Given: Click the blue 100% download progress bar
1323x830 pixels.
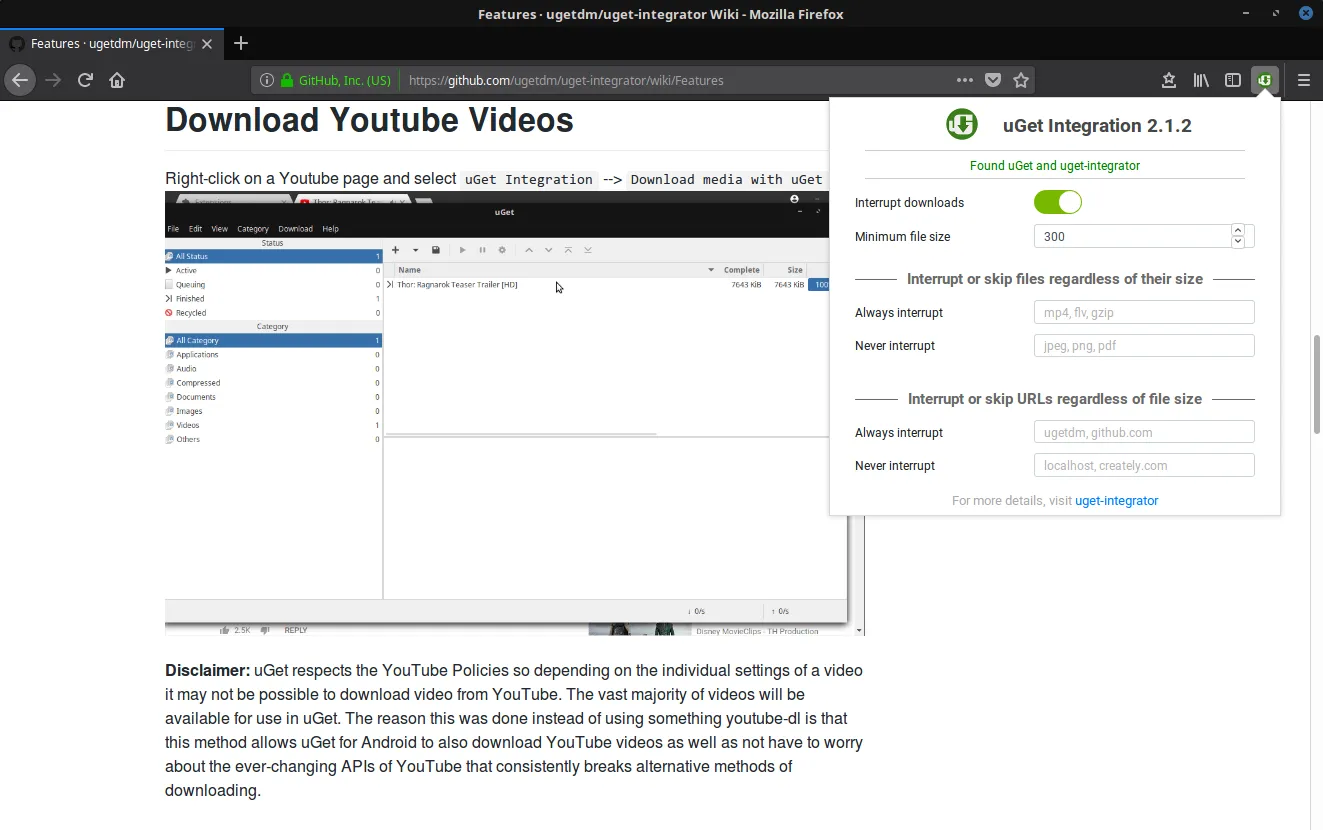Looking at the screenshot, I should (820, 284).
